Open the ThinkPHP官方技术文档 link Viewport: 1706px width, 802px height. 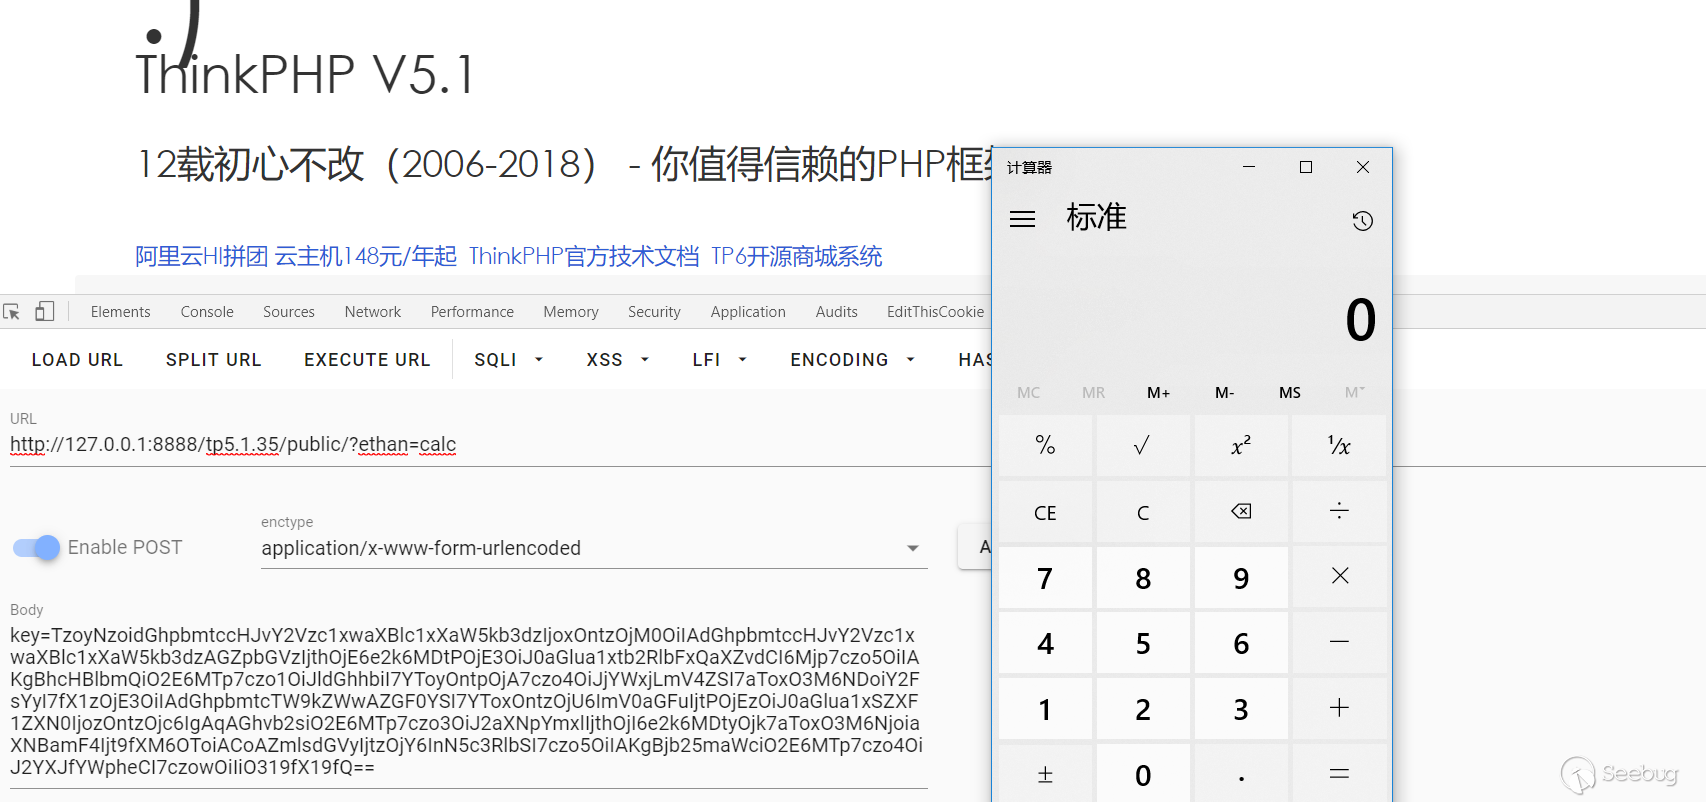584,257
